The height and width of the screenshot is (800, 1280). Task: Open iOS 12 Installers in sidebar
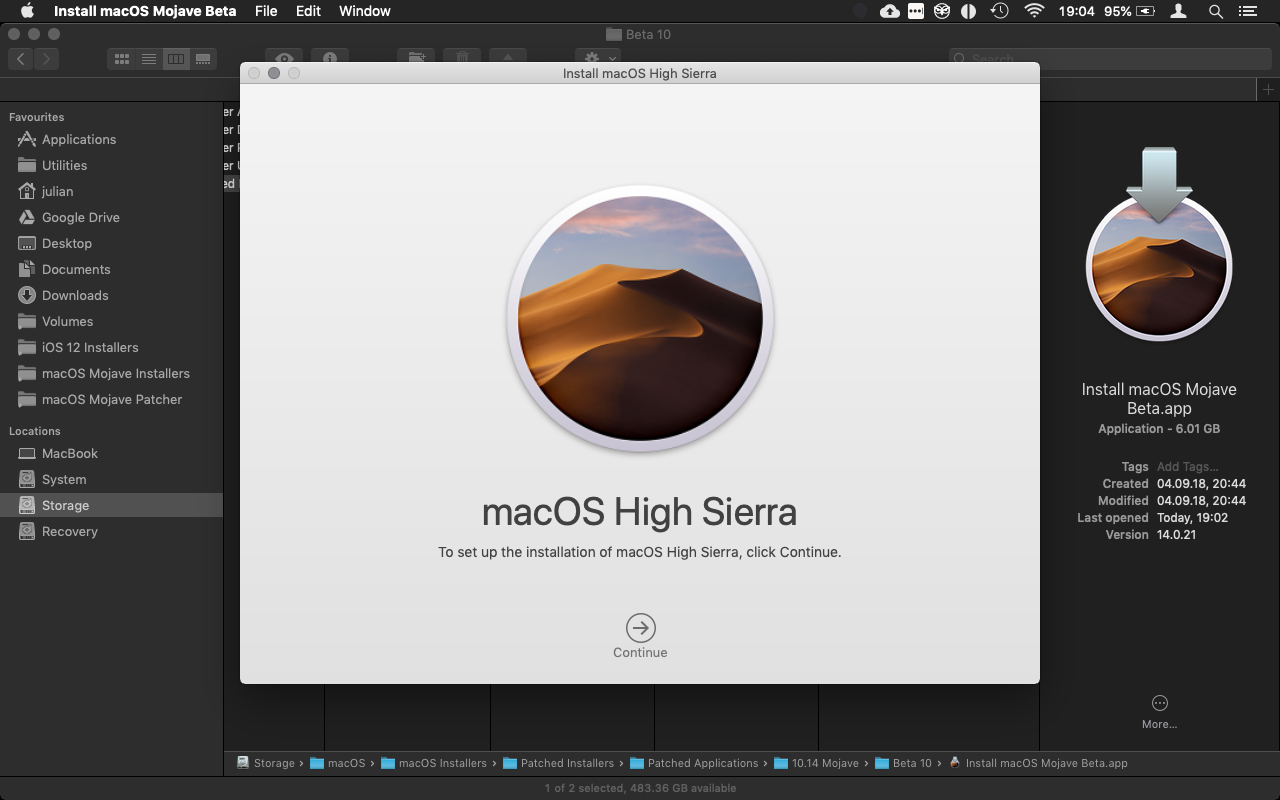(90, 347)
